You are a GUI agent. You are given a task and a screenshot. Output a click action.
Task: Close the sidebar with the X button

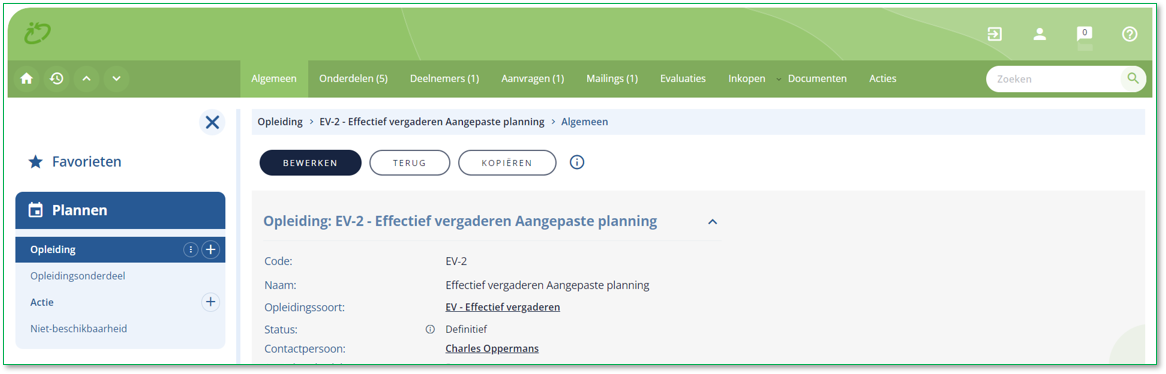click(x=212, y=122)
